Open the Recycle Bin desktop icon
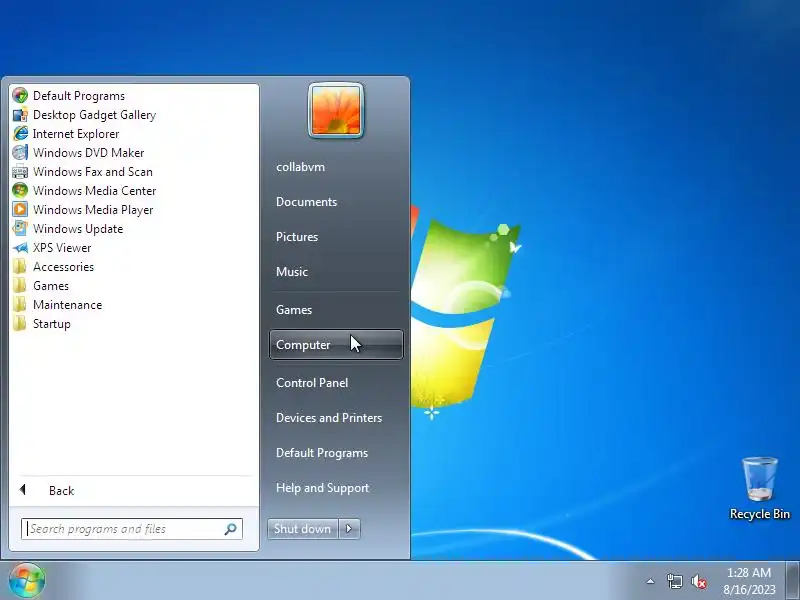This screenshot has height=600, width=800. (760, 488)
